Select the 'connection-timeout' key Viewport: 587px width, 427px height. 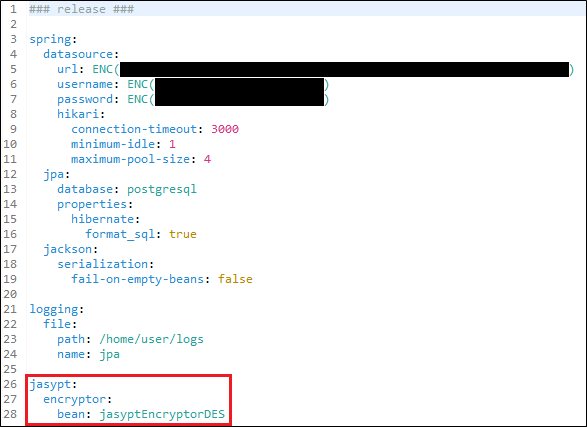tap(134, 129)
